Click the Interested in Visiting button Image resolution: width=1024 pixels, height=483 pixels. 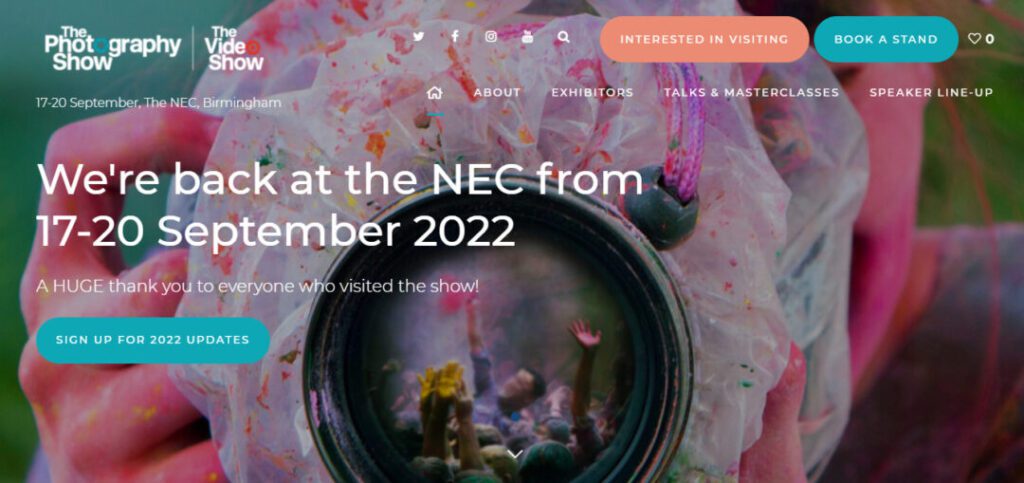click(704, 39)
